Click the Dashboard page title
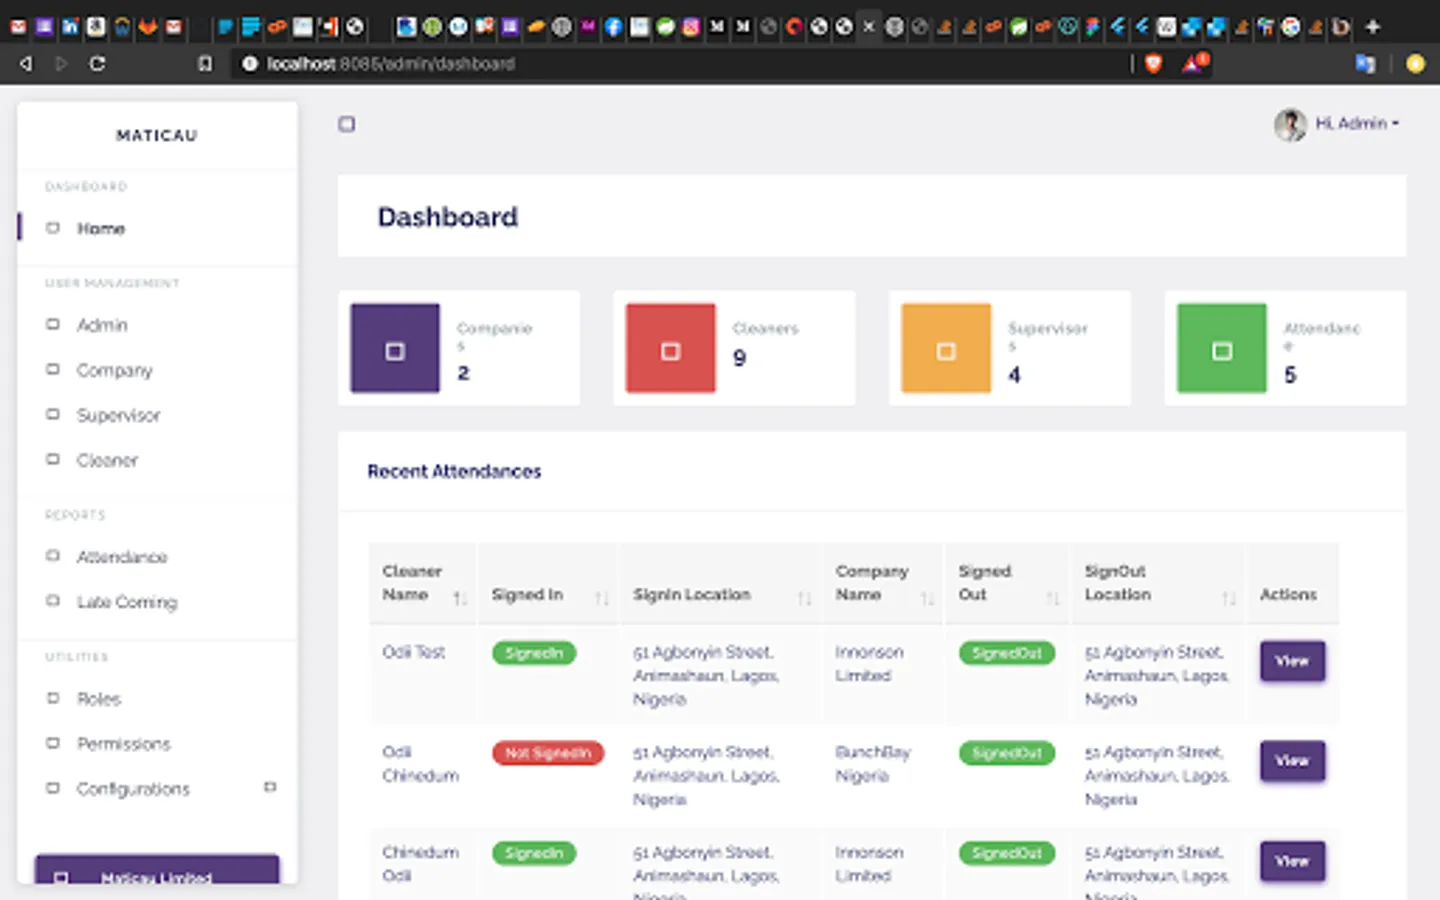 (448, 217)
